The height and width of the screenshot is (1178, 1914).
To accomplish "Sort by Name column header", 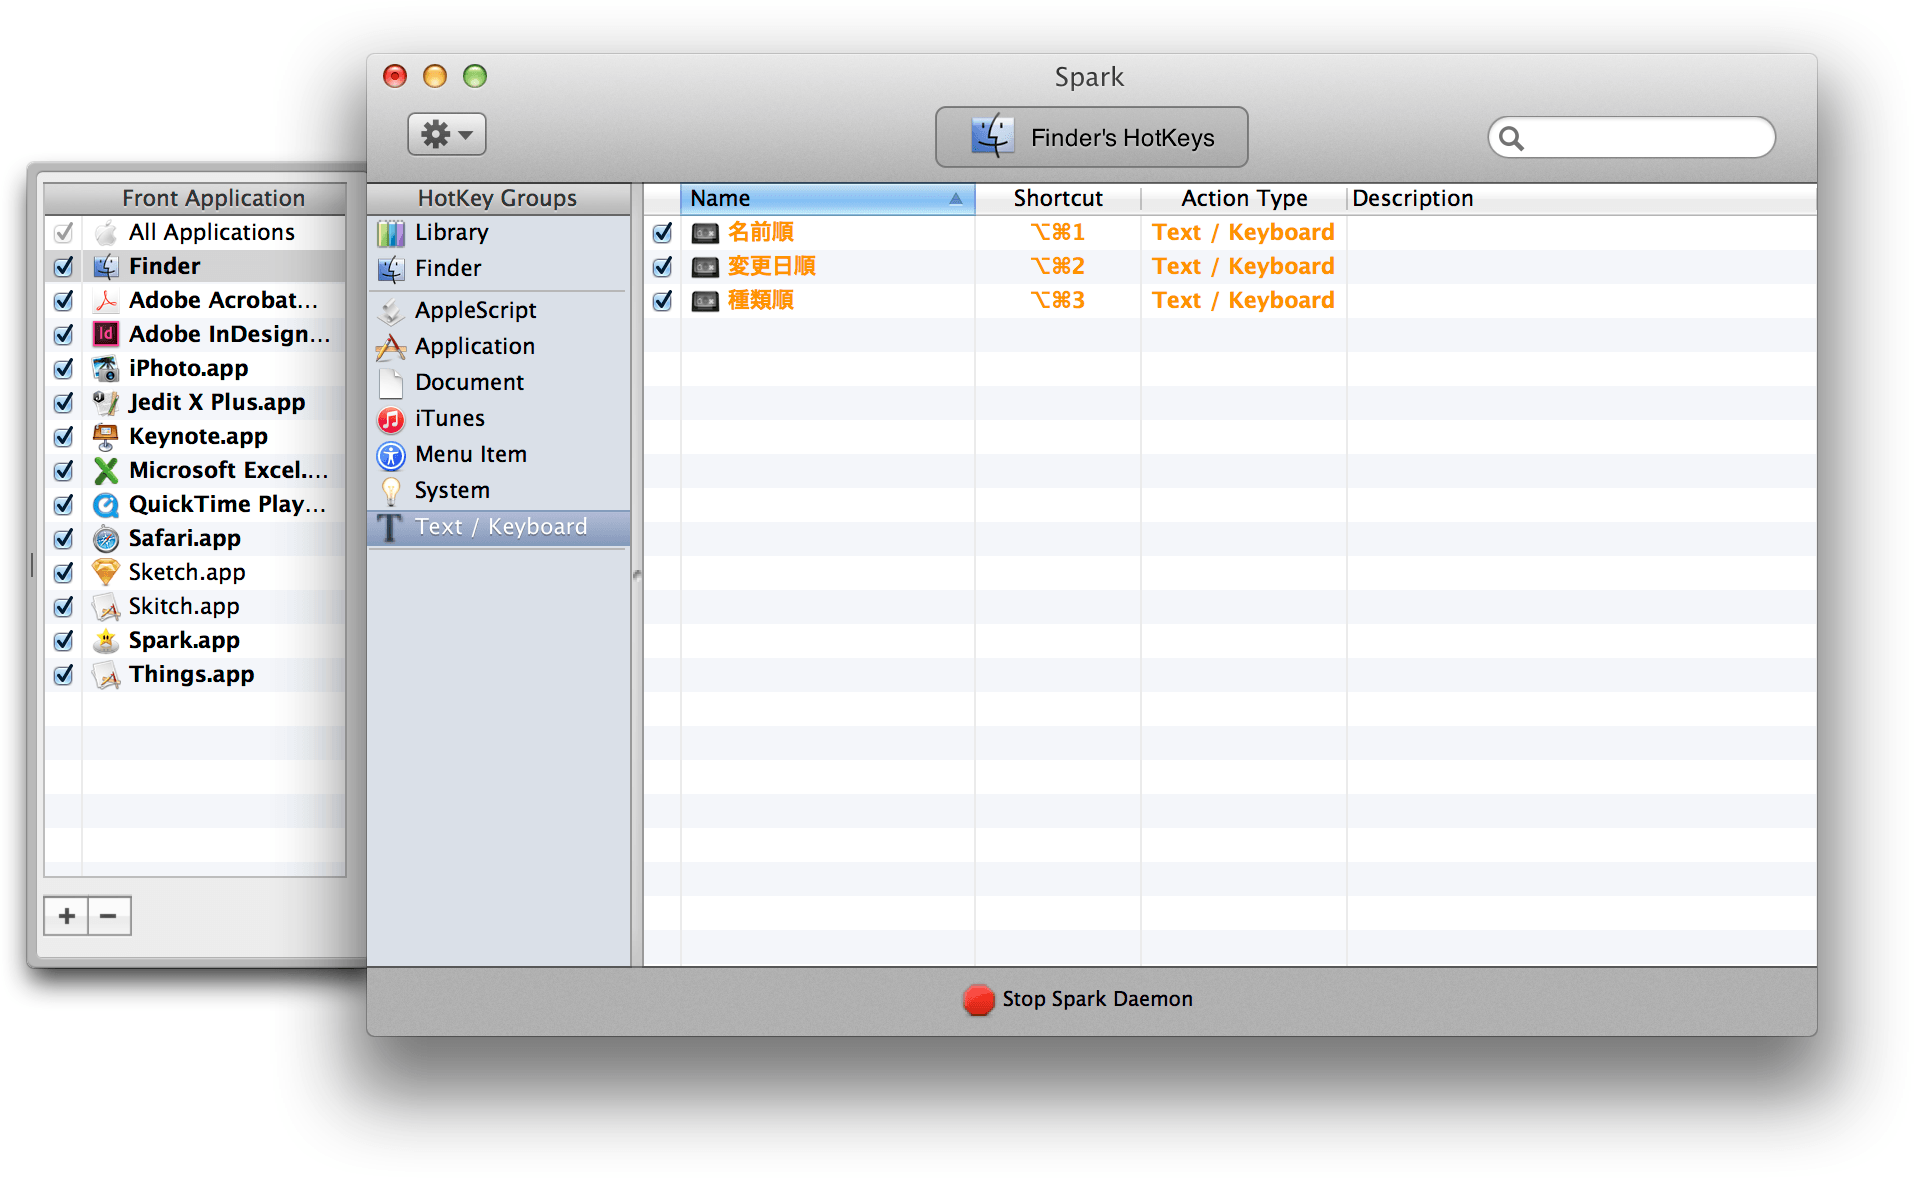I will [x=827, y=198].
